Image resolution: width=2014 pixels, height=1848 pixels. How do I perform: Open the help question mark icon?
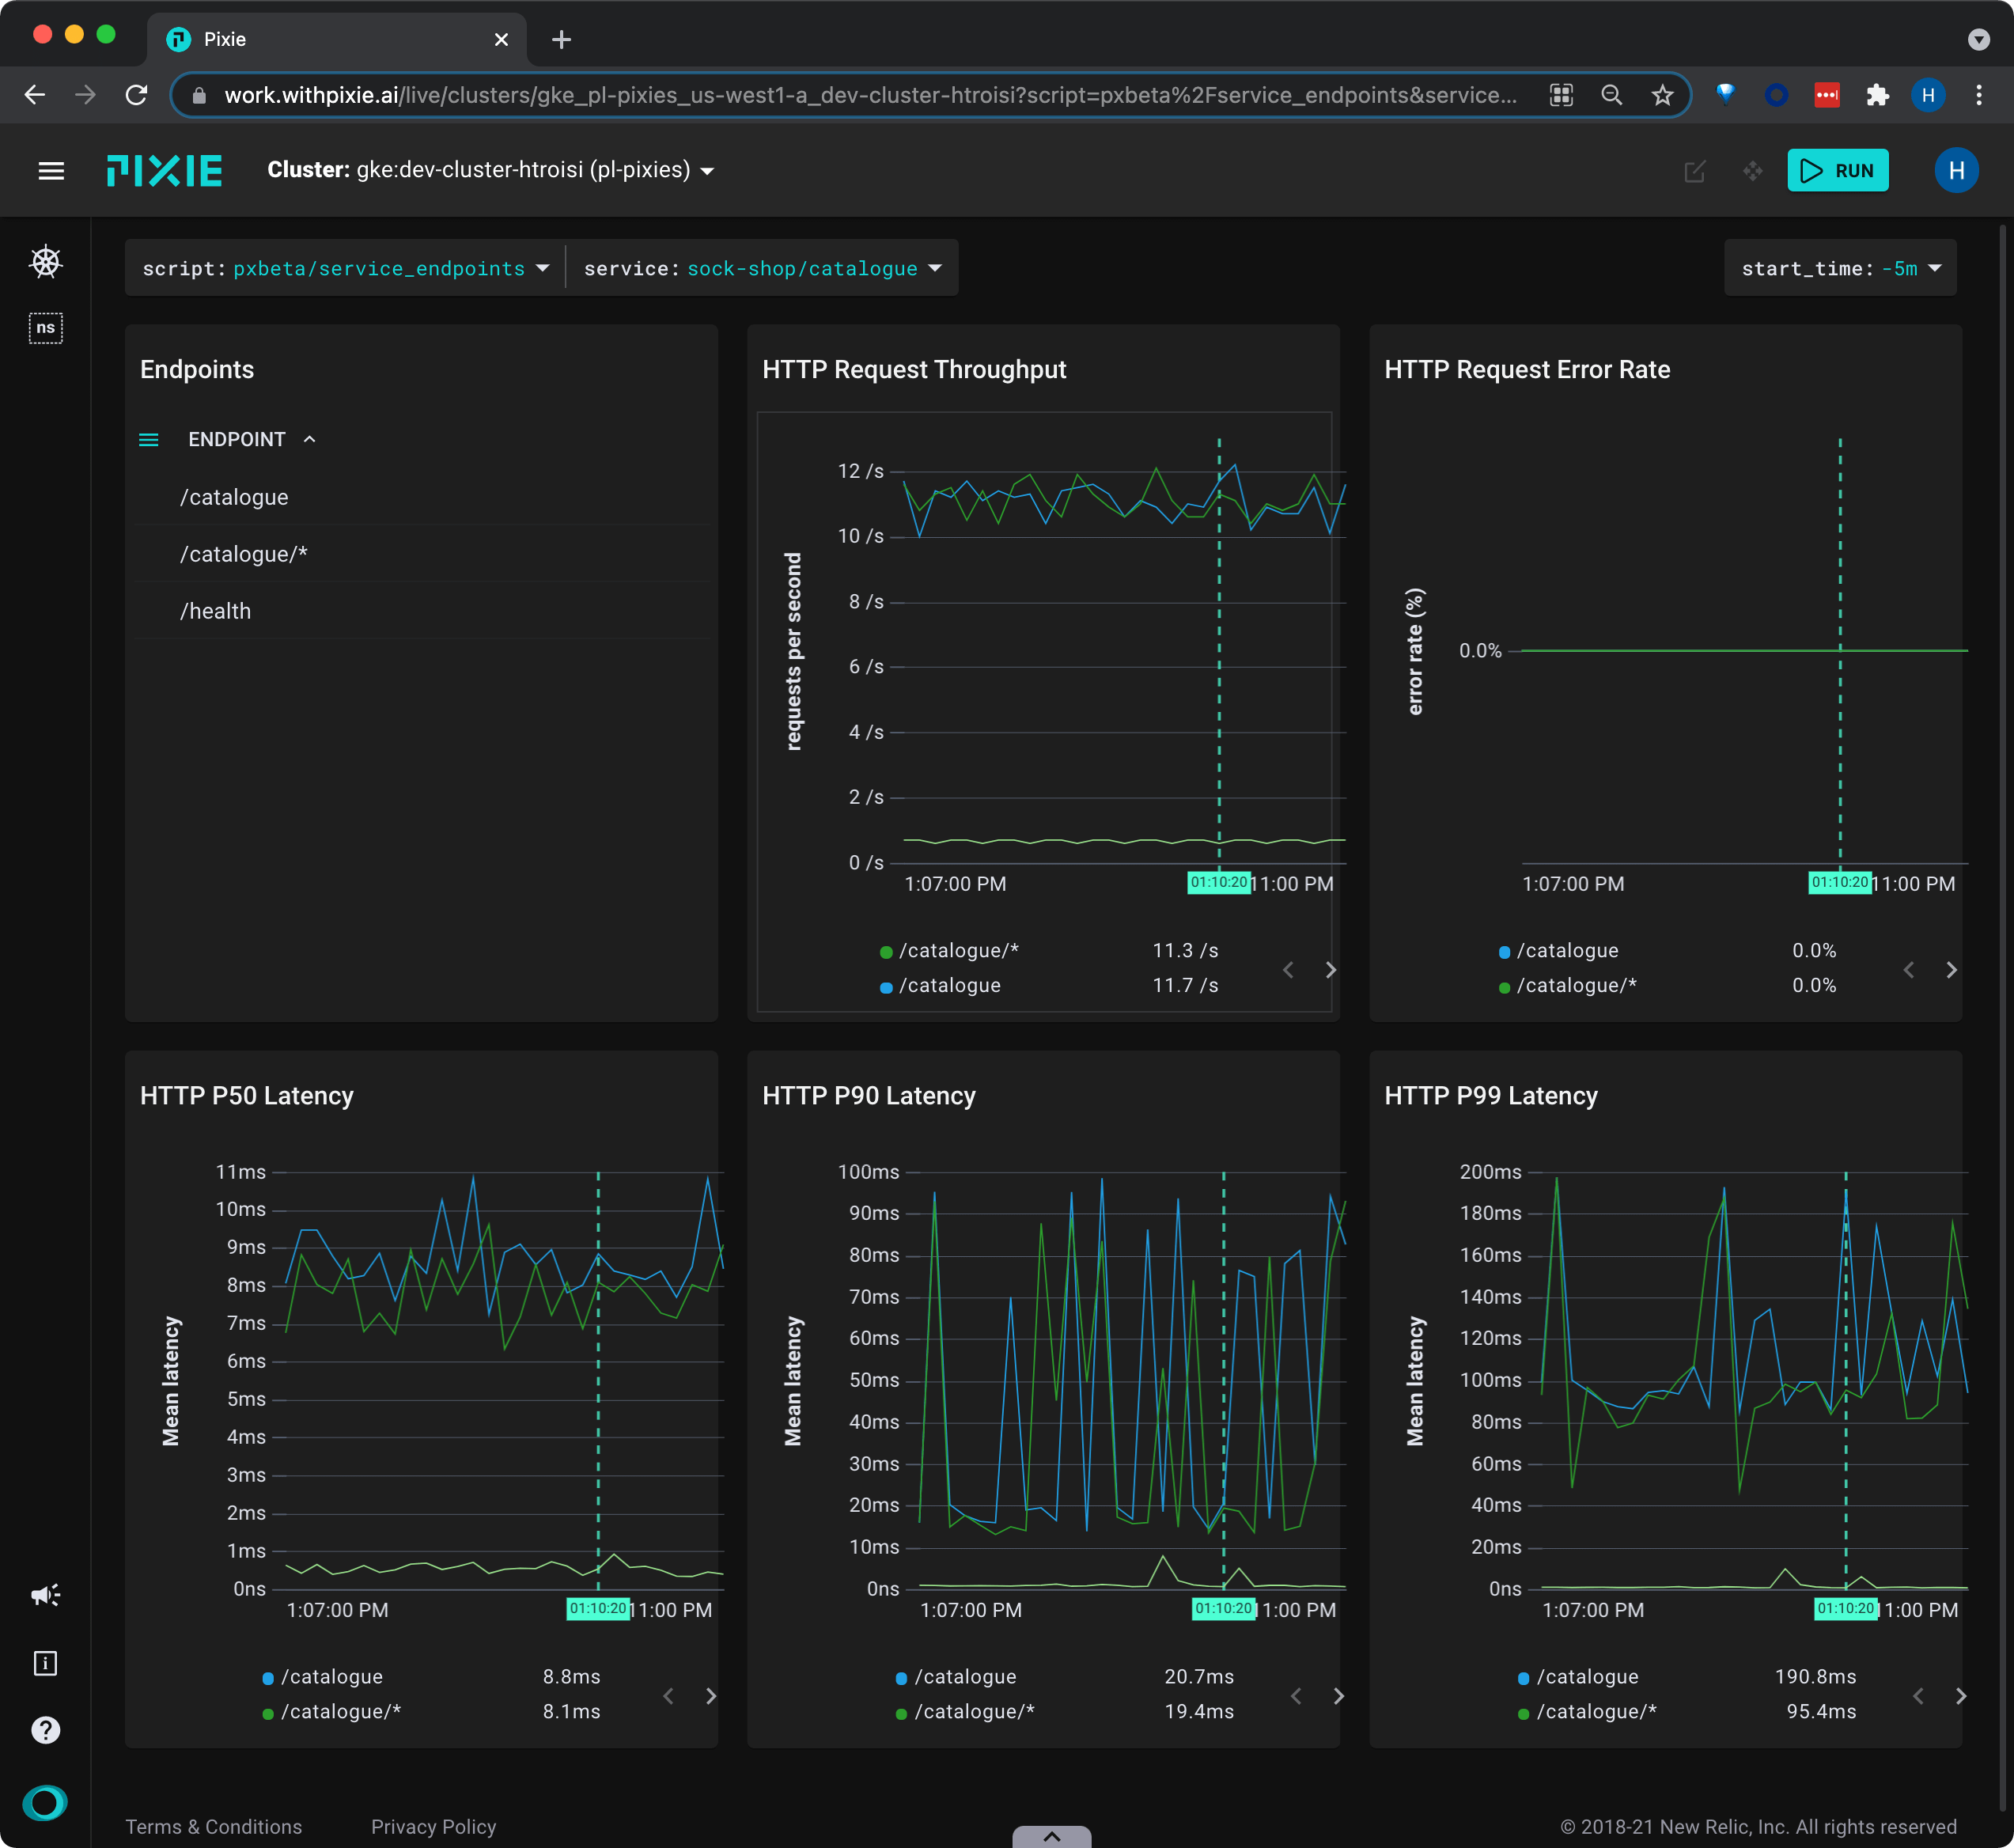tap(46, 1730)
